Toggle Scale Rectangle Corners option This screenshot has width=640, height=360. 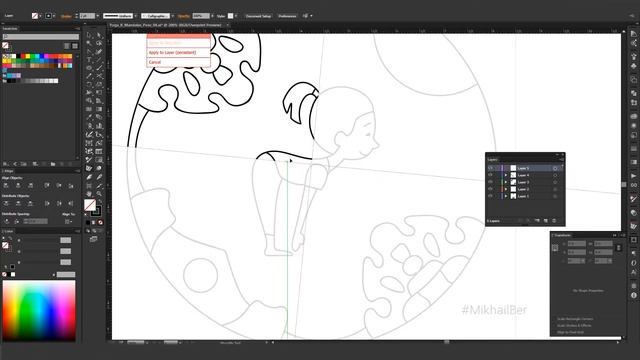(x=575, y=319)
